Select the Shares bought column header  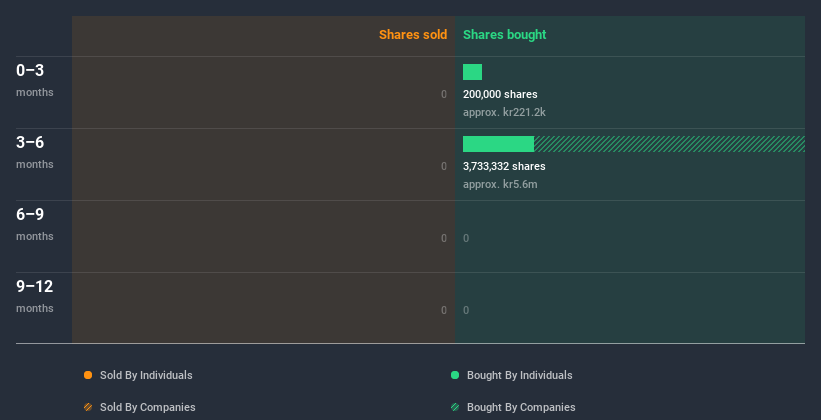504,35
